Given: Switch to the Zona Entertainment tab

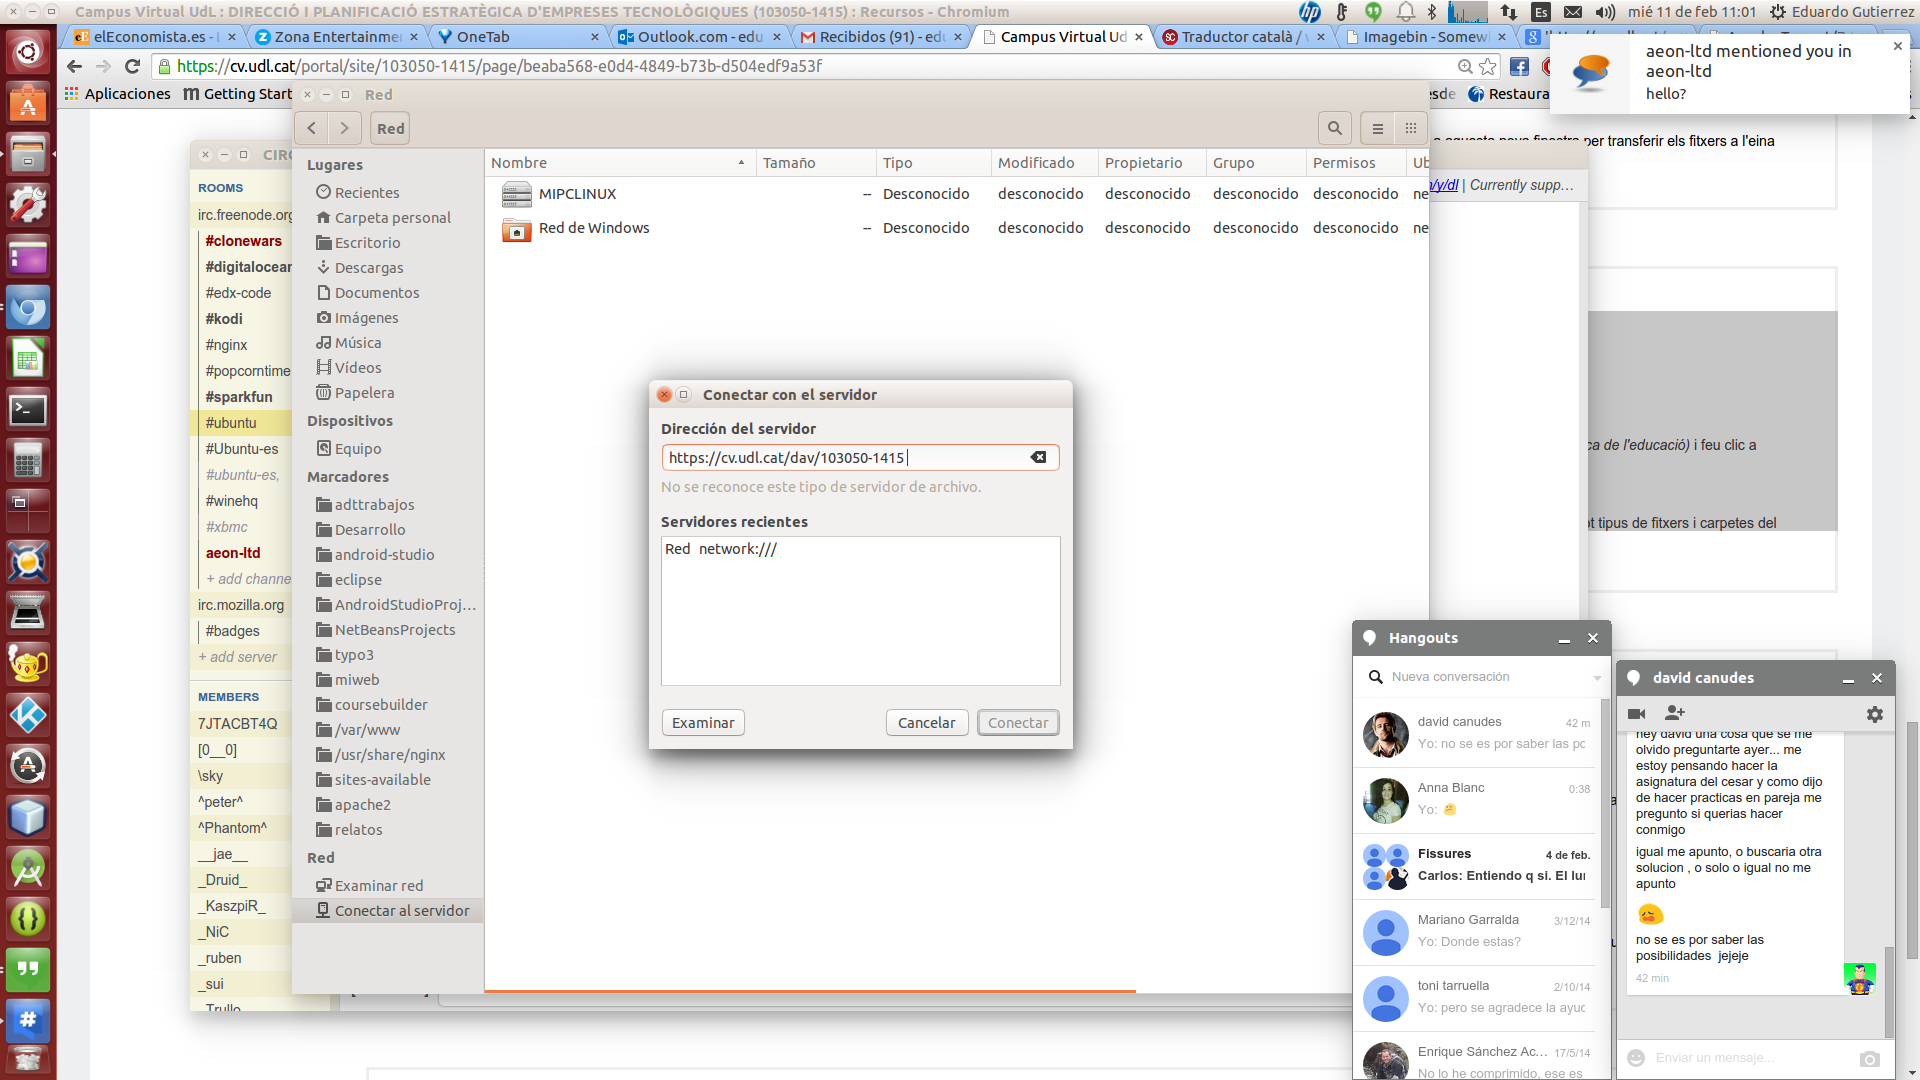Looking at the screenshot, I should [x=337, y=36].
